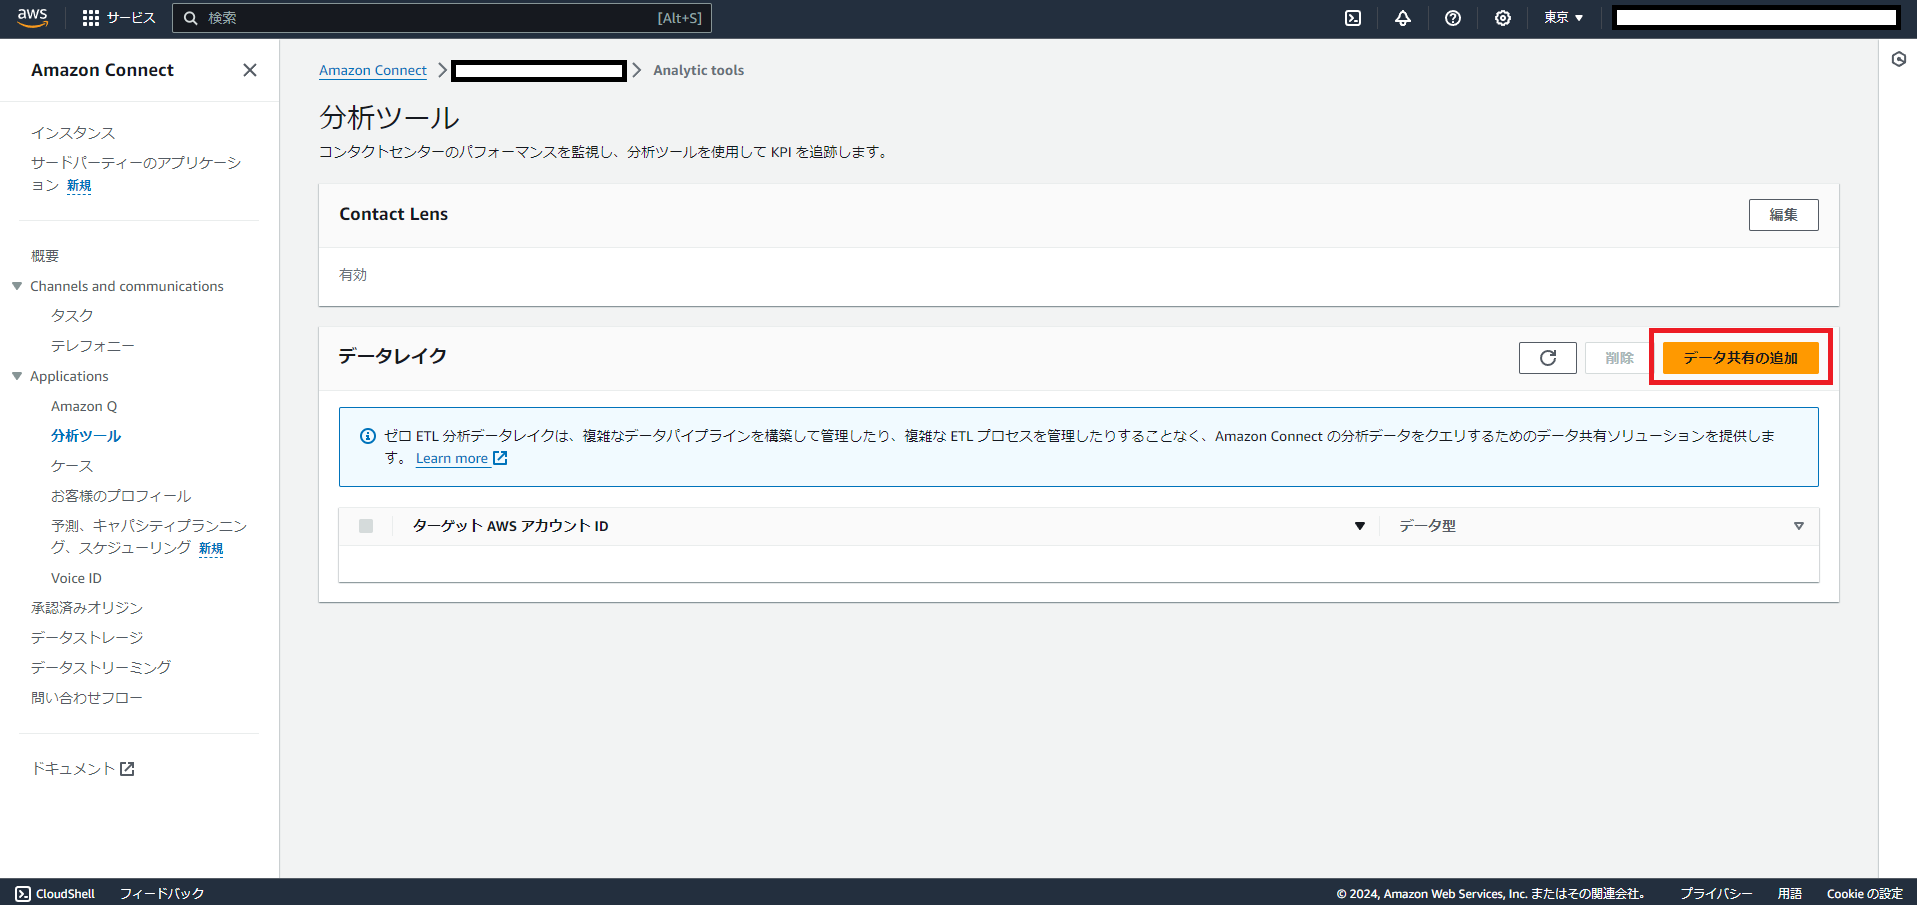The height and width of the screenshot is (905, 1917).
Task: Select 予測、キャパシティプランニング item
Action: click(149, 537)
